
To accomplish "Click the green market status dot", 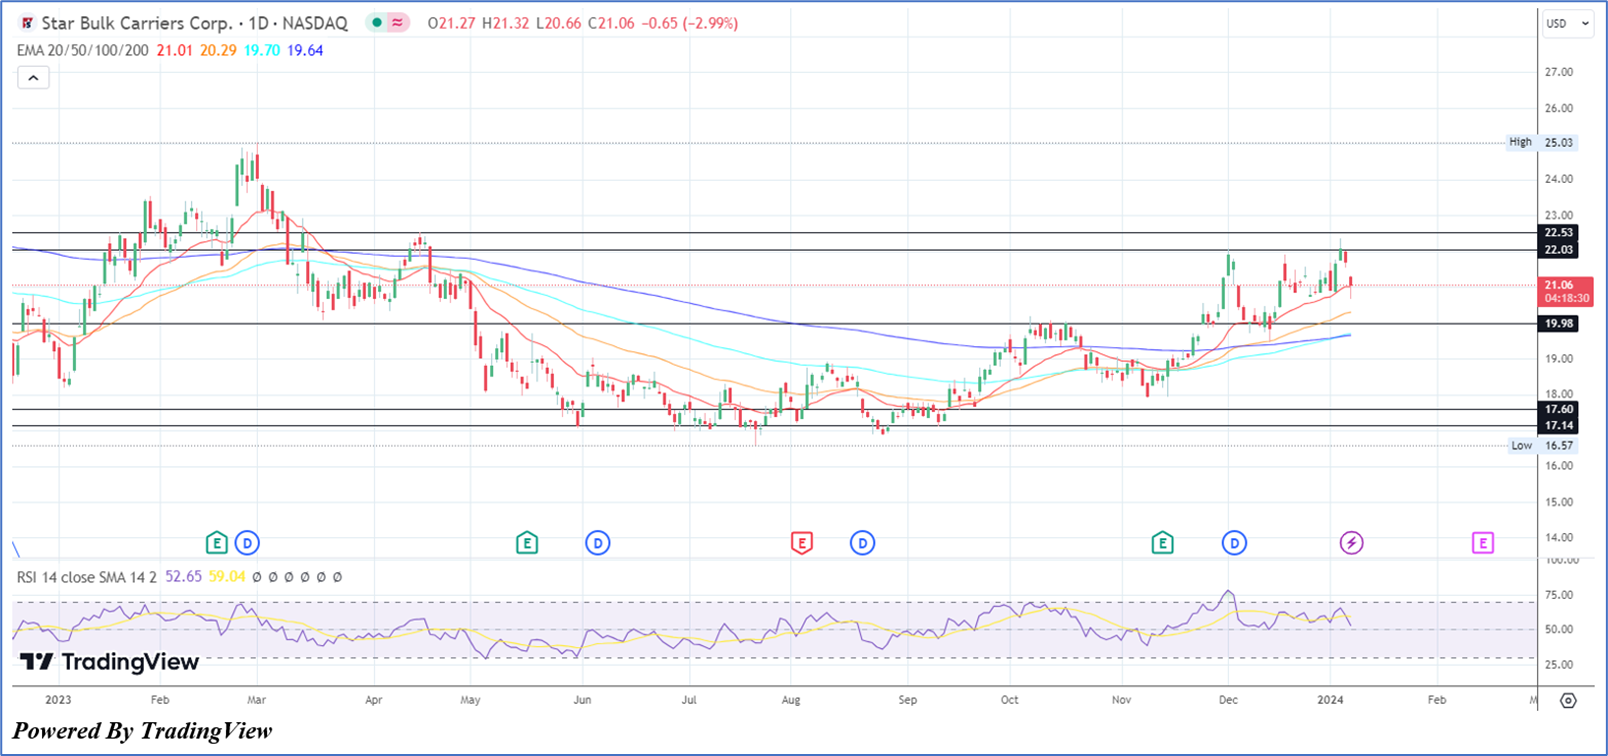I will pos(376,23).
